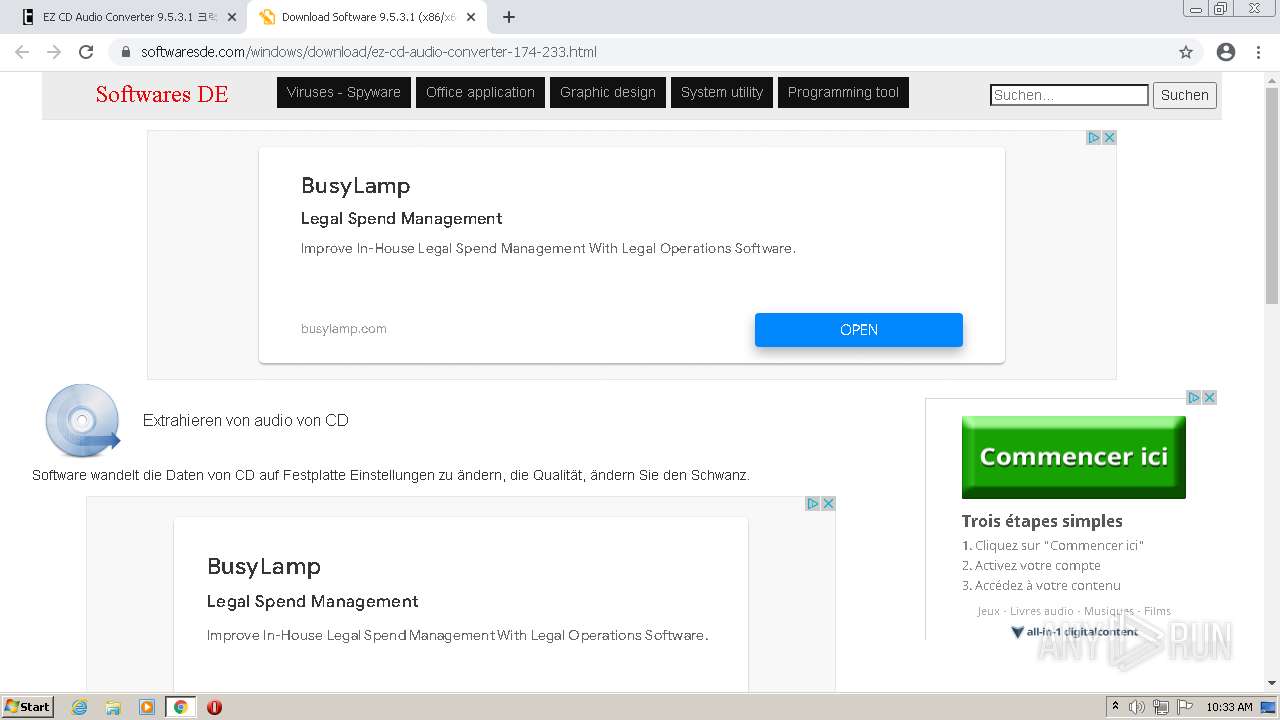Focus the Suchen search field
The image size is (1280, 720).
pyautogui.click(x=1069, y=95)
